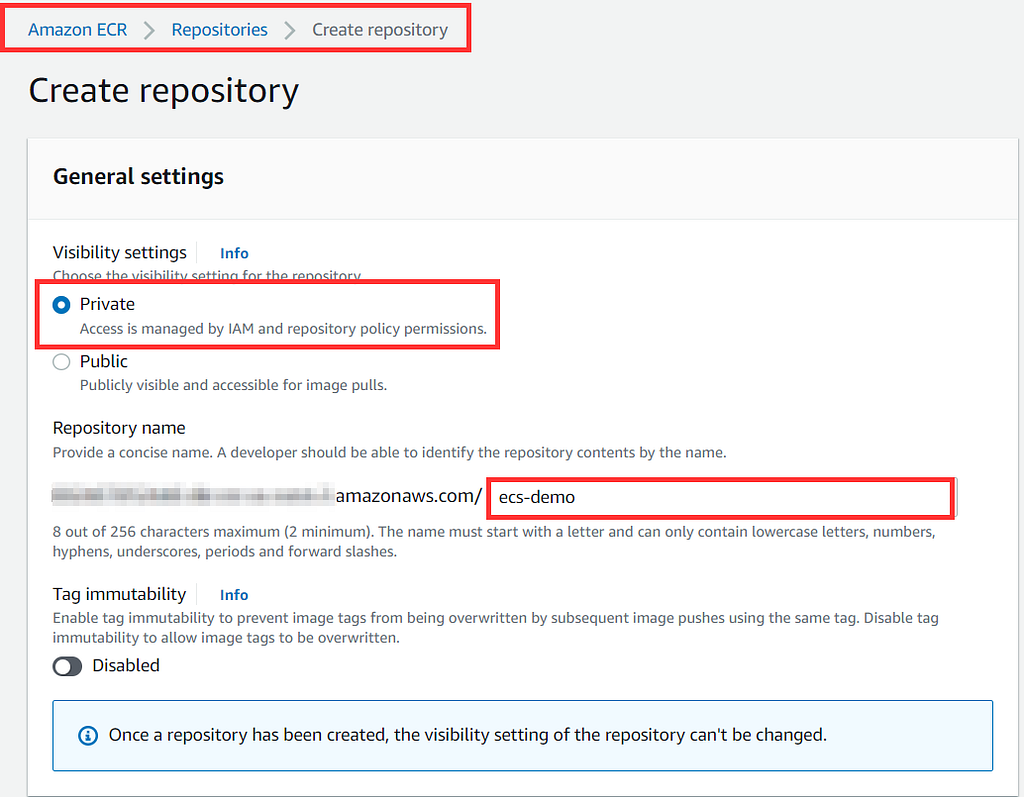Click the Create repository page title
1024x797 pixels.
pyautogui.click(x=164, y=91)
